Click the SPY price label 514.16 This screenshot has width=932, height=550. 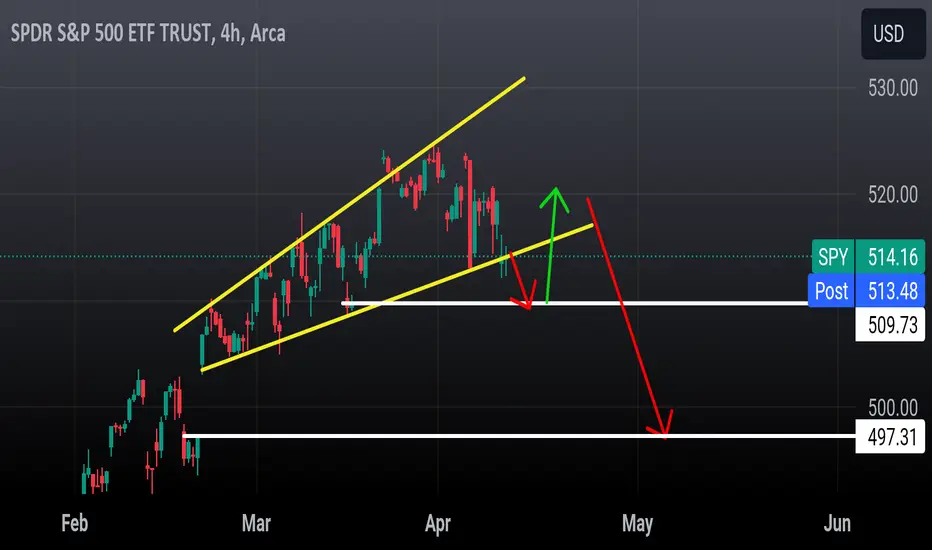coord(868,257)
